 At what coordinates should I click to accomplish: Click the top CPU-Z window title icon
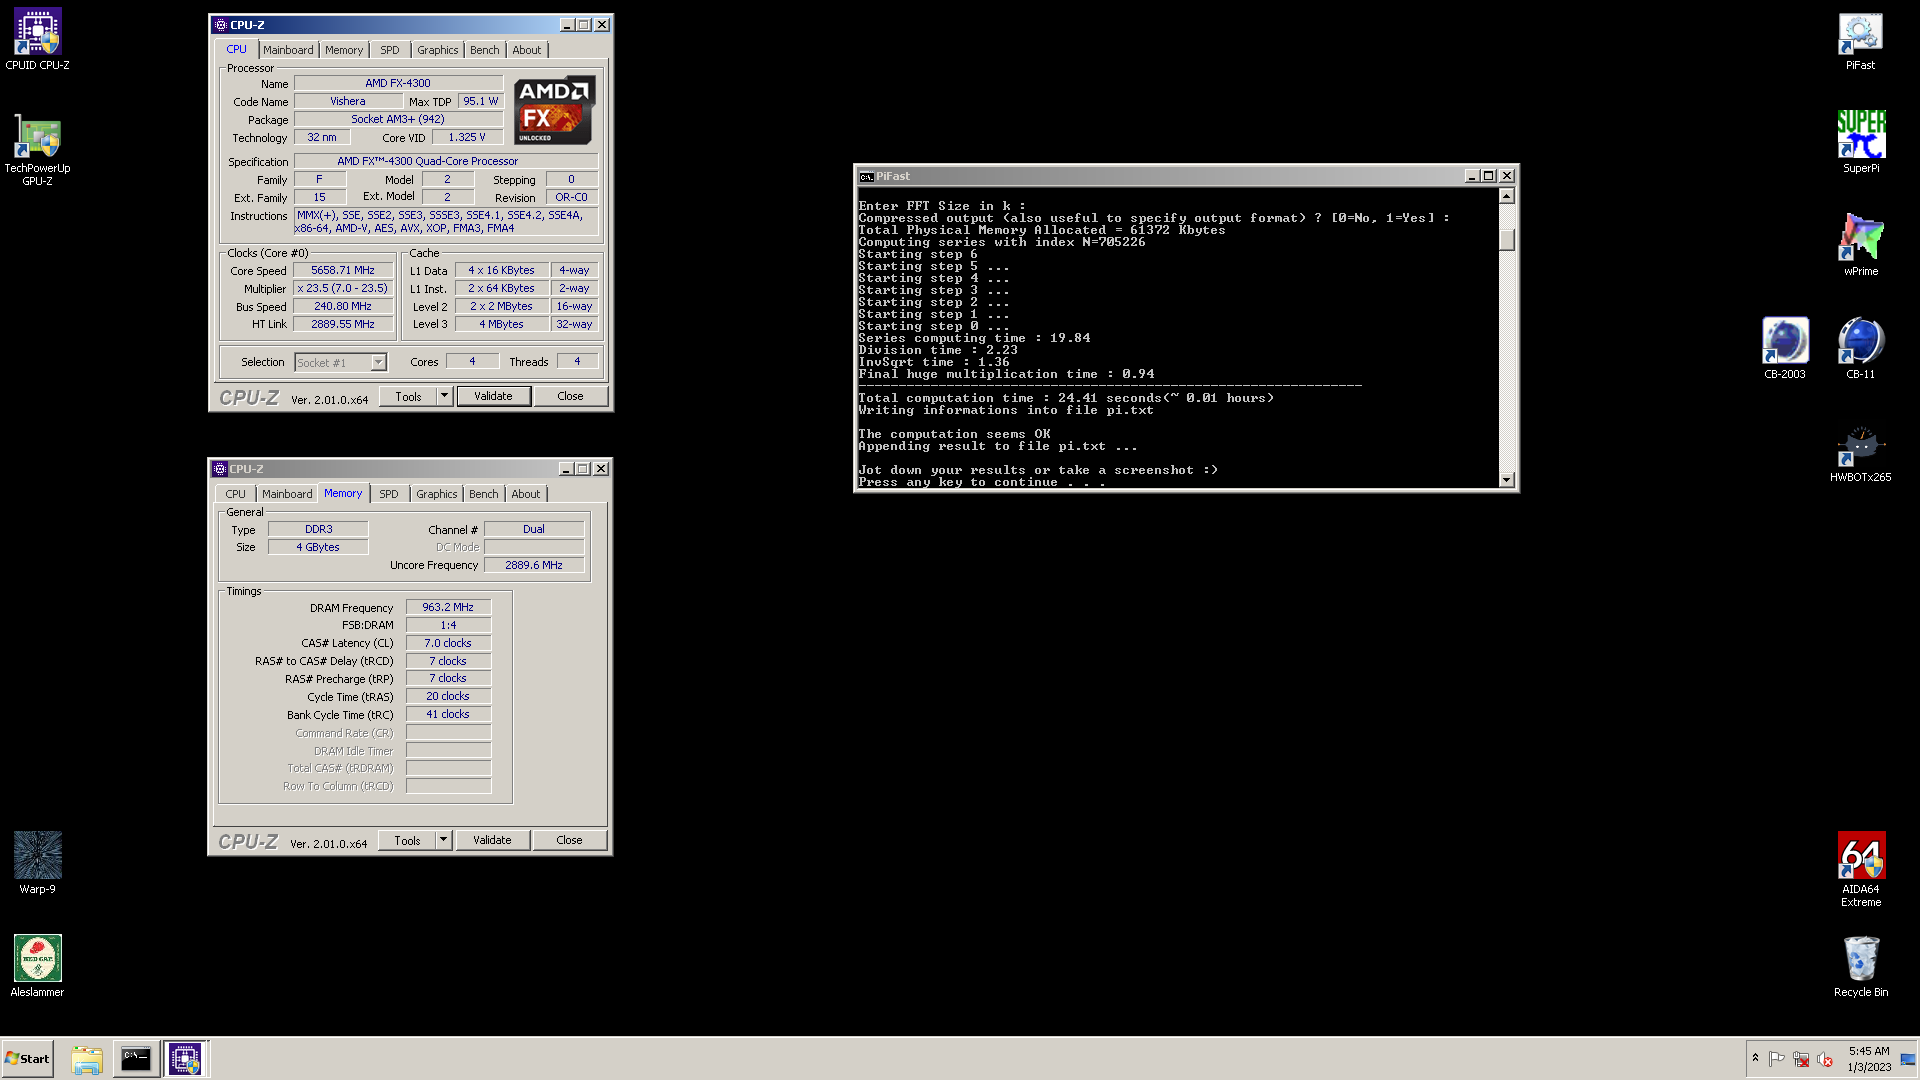[221, 25]
